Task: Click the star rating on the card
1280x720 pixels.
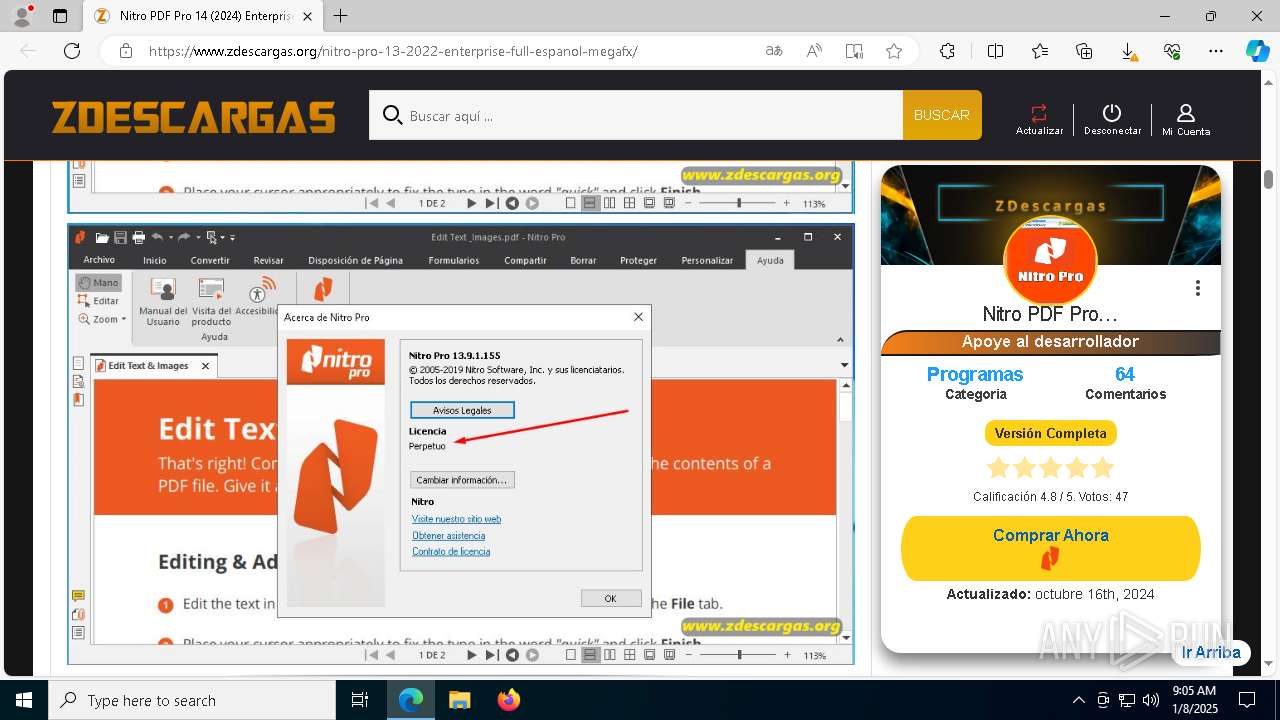Action: point(1050,468)
